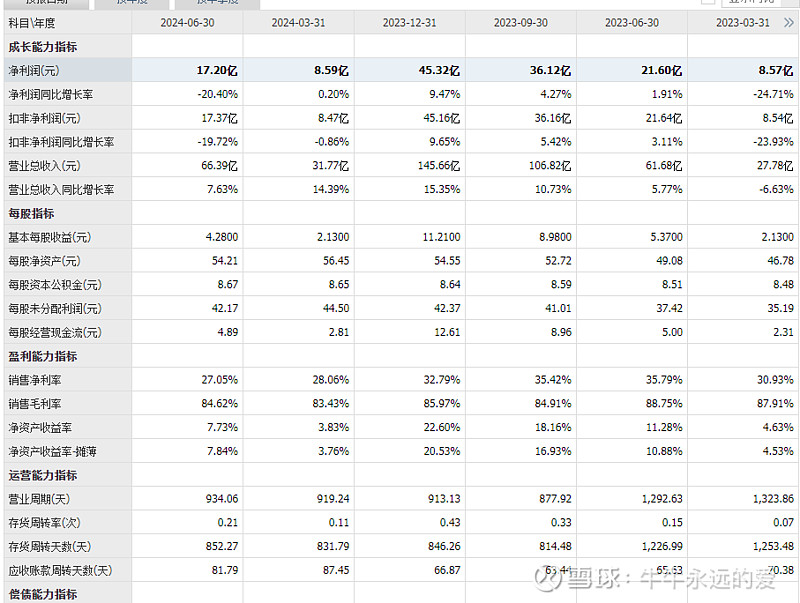Select the 存货周转天数(天) row label
This screenshot has width=800, height=603.
point(50,547)
